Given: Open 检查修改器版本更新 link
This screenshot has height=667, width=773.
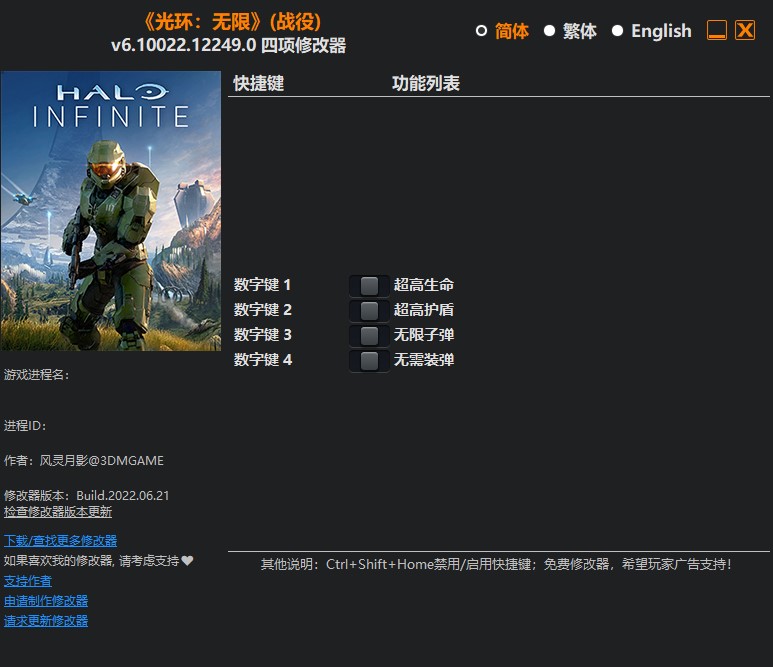Looking at the screenshot, I should 58,512.
